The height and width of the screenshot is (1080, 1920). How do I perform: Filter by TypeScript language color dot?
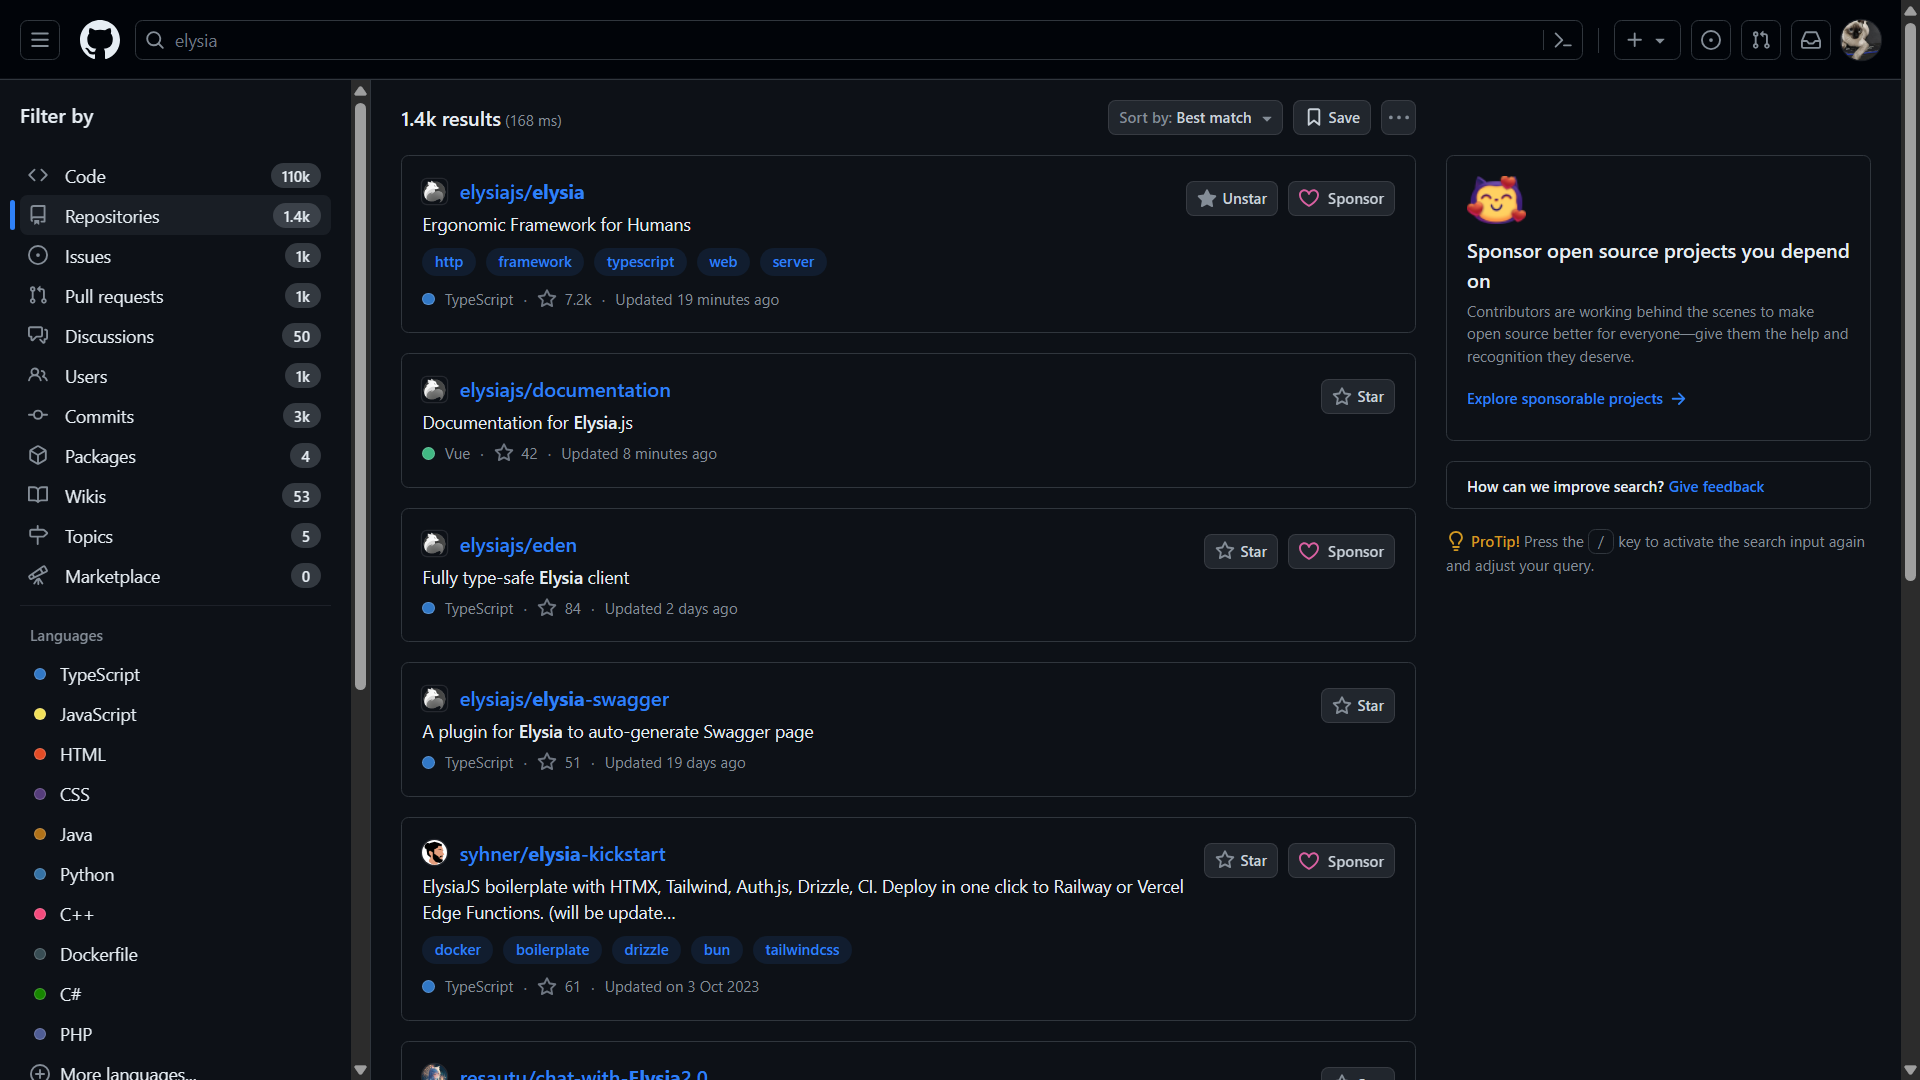tap(40, 675)
